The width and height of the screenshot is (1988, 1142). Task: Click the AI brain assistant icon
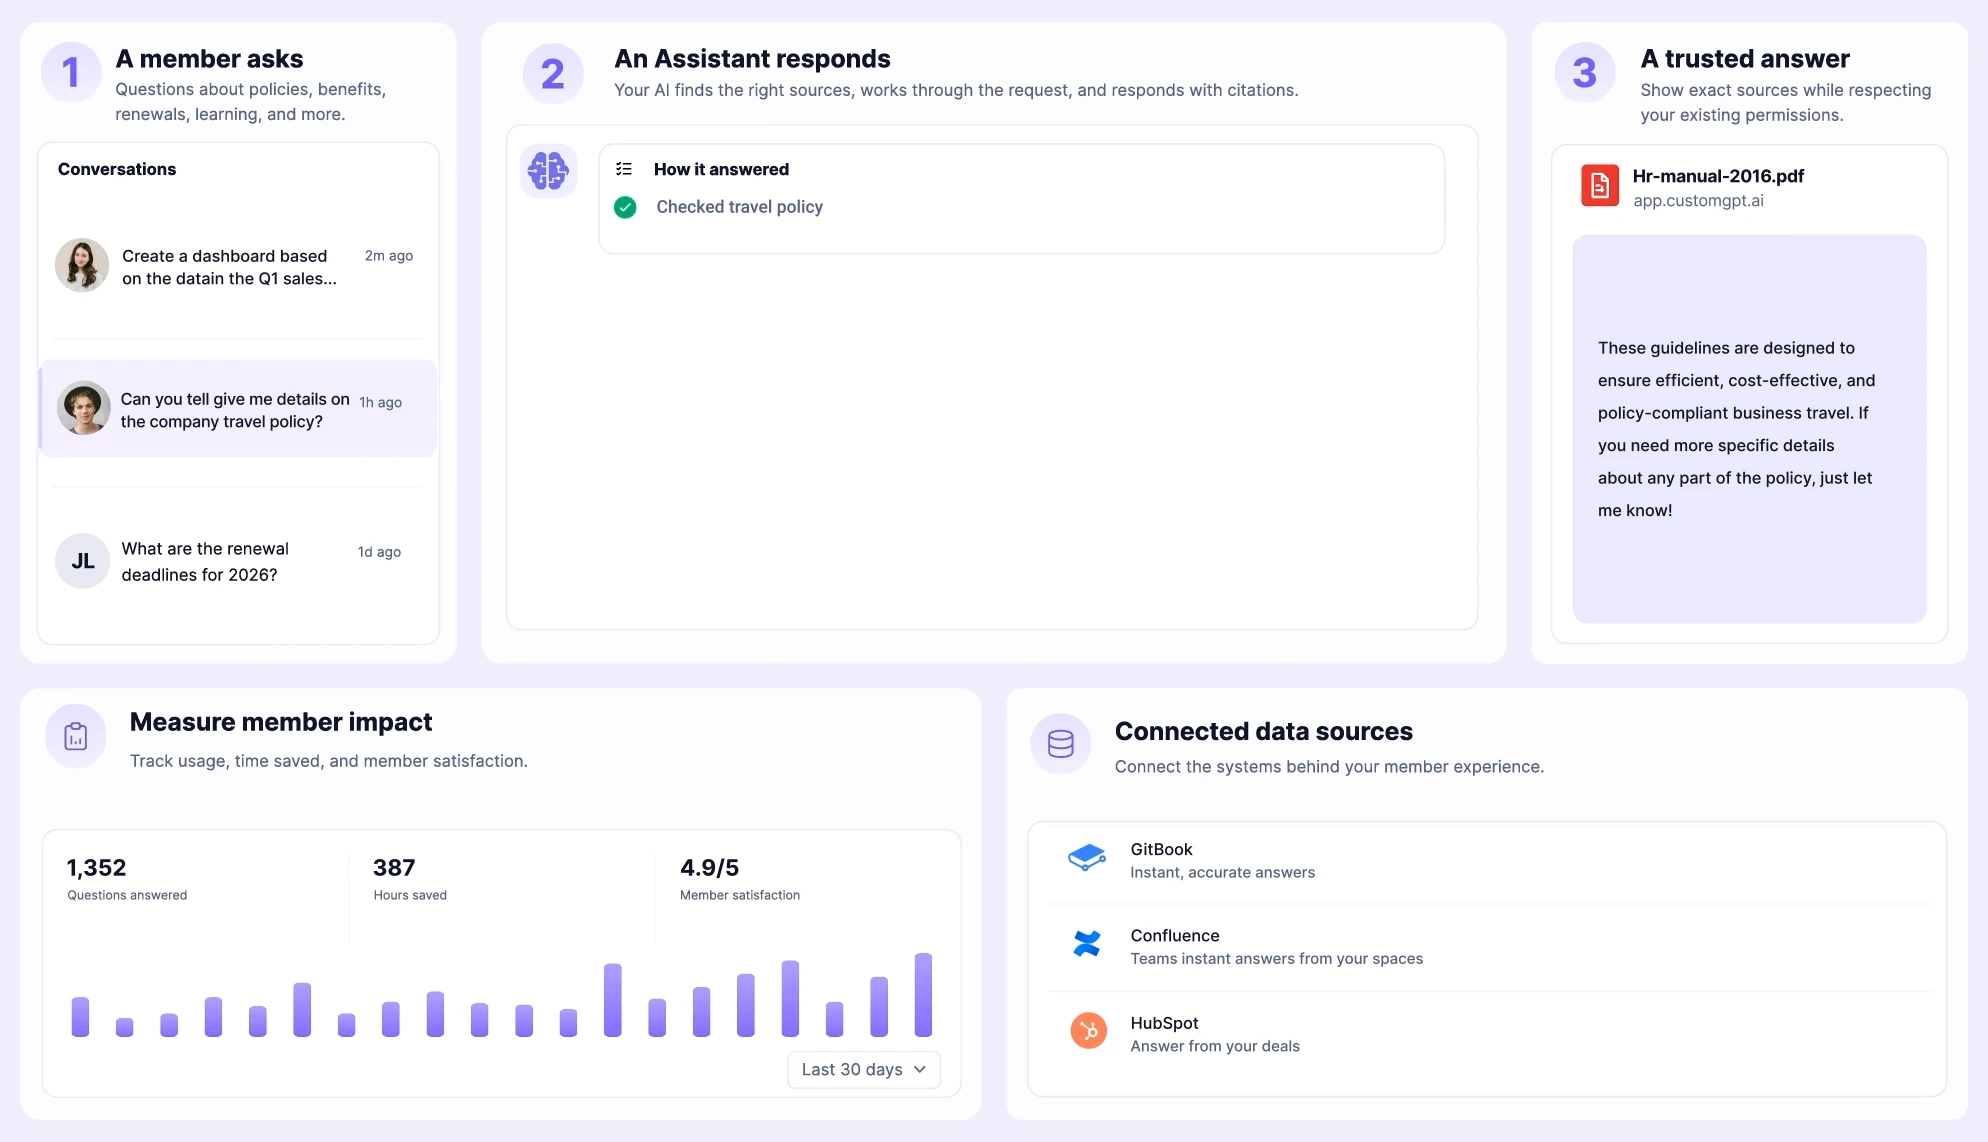pos(548,171)
